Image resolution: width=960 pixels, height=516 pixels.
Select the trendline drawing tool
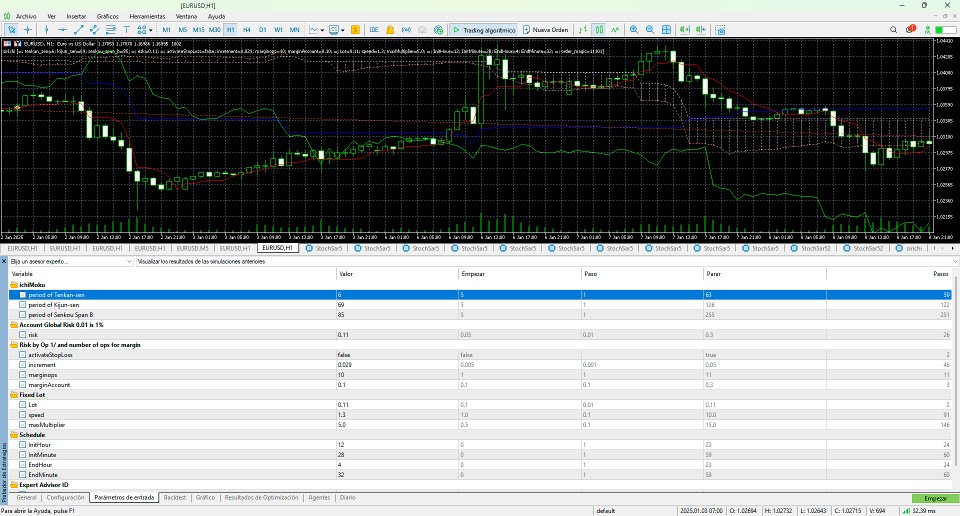(x=79, y=30)
